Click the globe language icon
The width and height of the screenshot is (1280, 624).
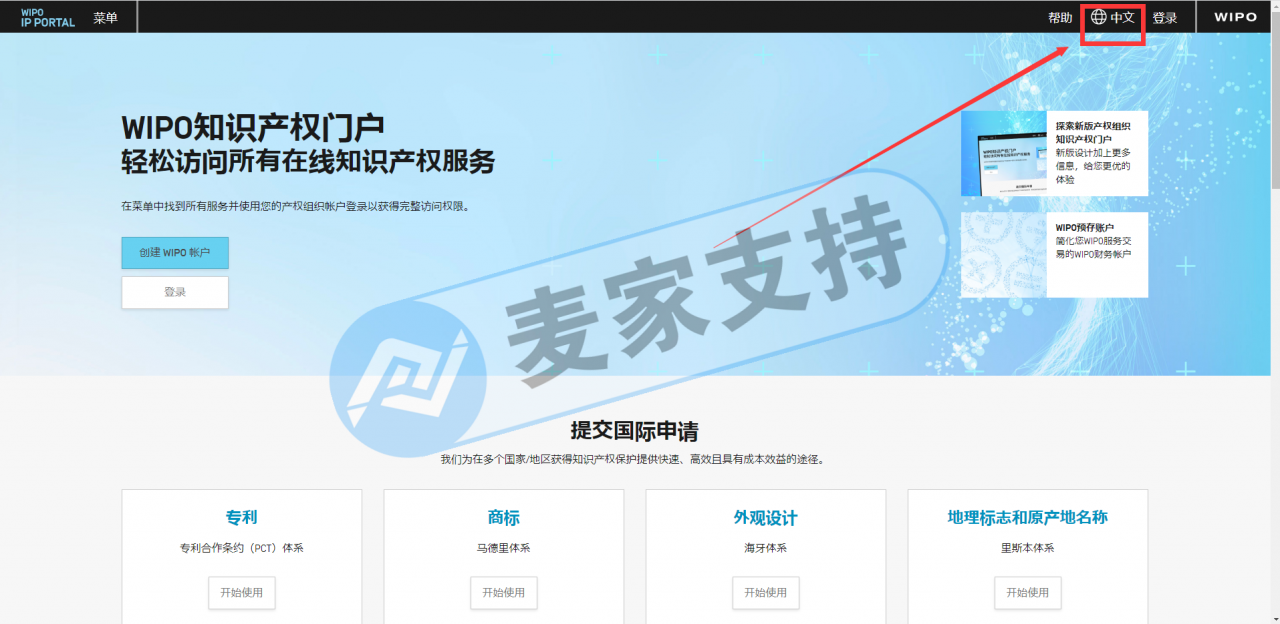[x=1099, y=17]
